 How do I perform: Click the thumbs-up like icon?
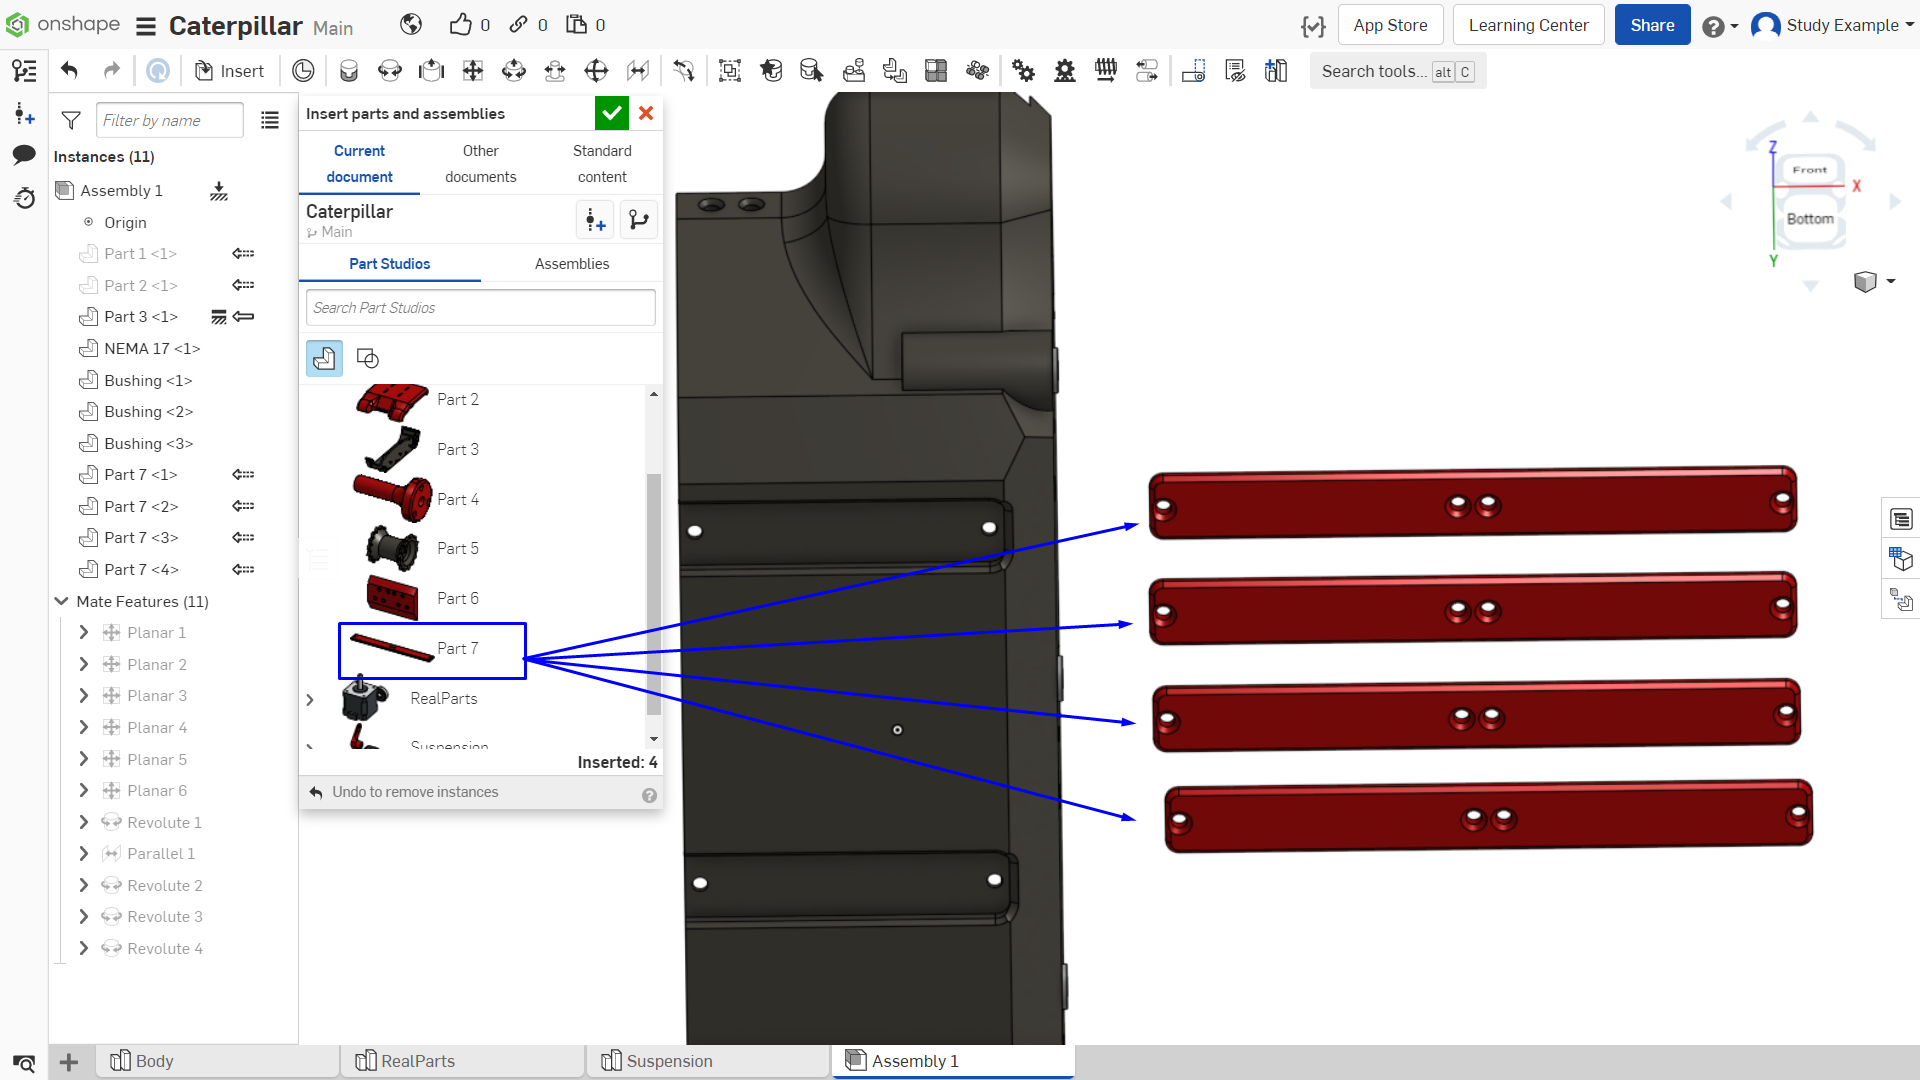[x=460, y=25]
